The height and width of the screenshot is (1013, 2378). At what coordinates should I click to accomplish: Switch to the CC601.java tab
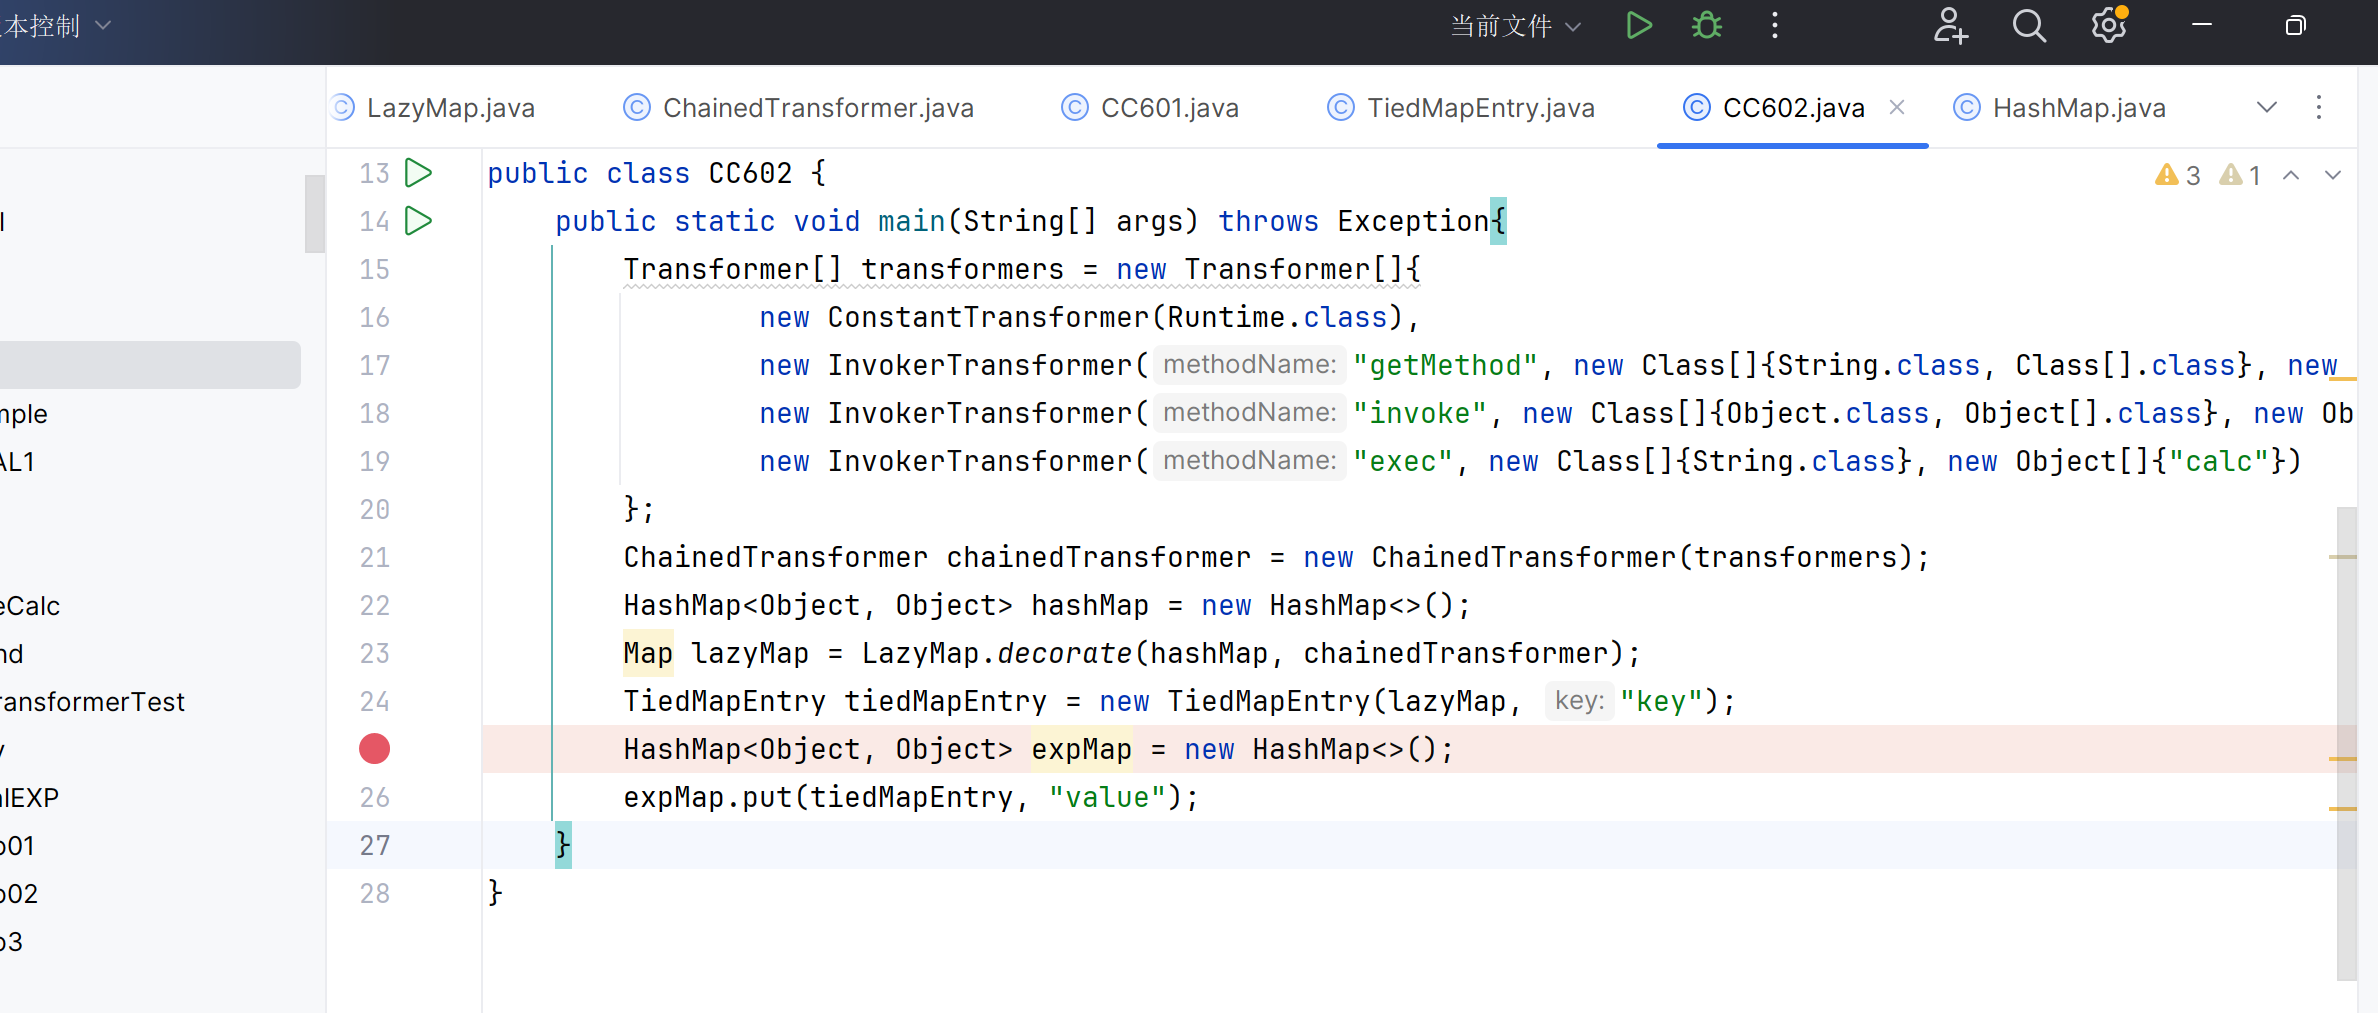pos(1151,108)
